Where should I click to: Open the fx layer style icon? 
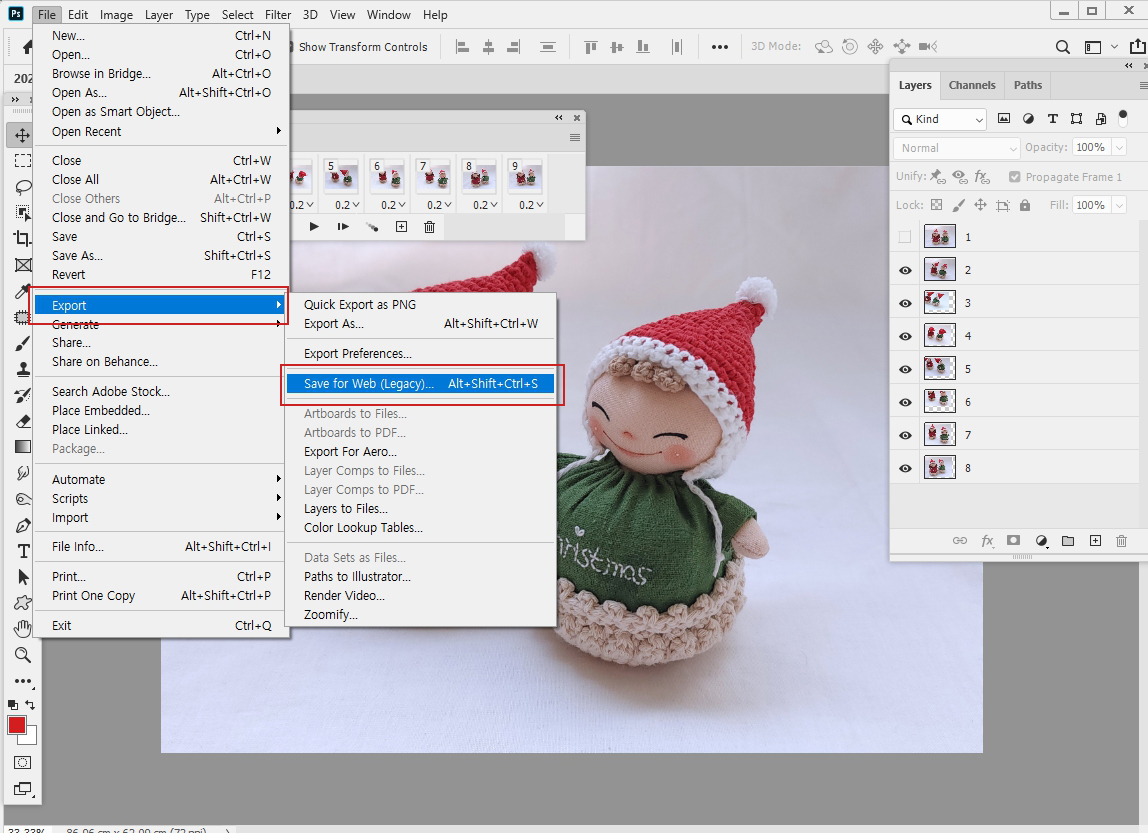[987, 541]
